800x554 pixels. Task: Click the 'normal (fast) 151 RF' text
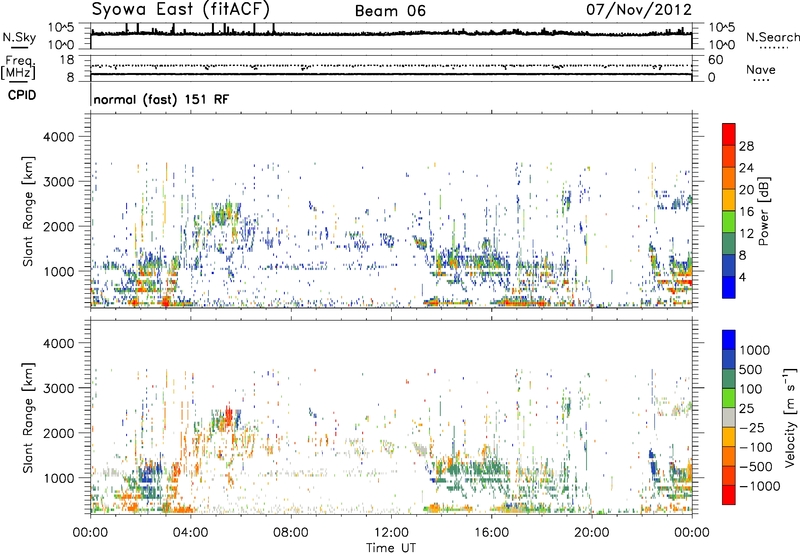(161, 99)
